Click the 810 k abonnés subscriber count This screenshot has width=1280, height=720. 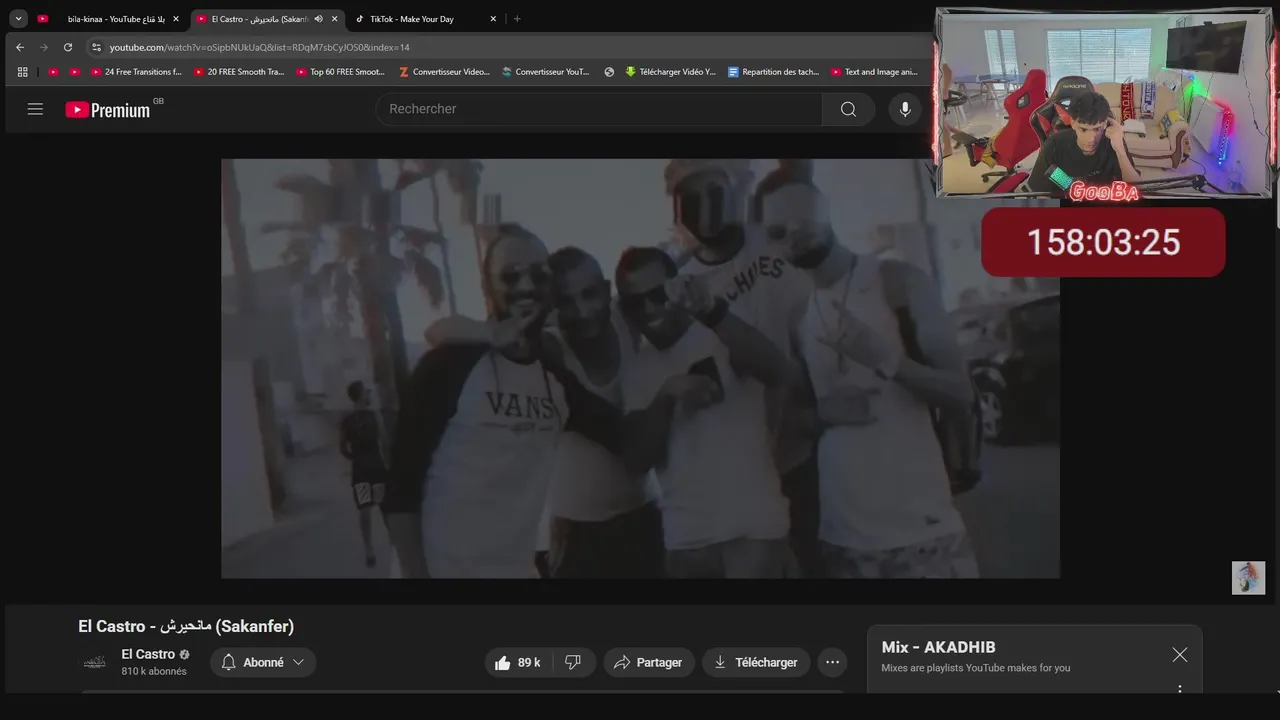tap(154, 671)
